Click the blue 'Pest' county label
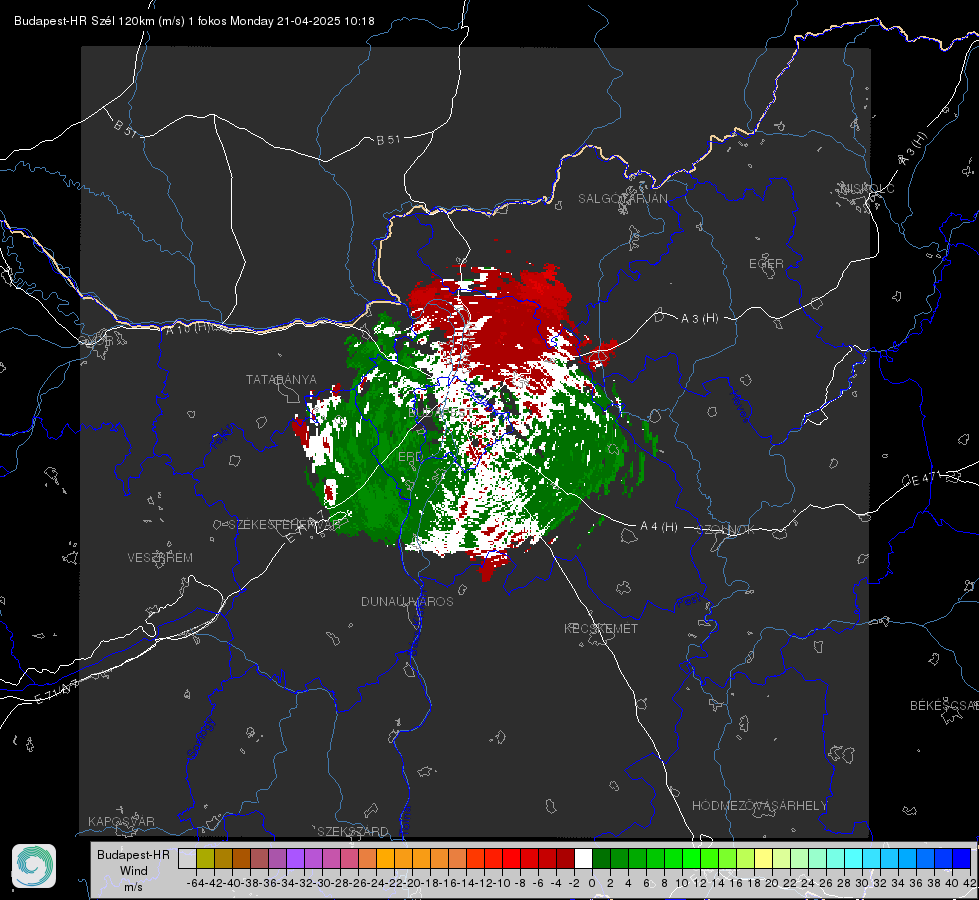 688,602
